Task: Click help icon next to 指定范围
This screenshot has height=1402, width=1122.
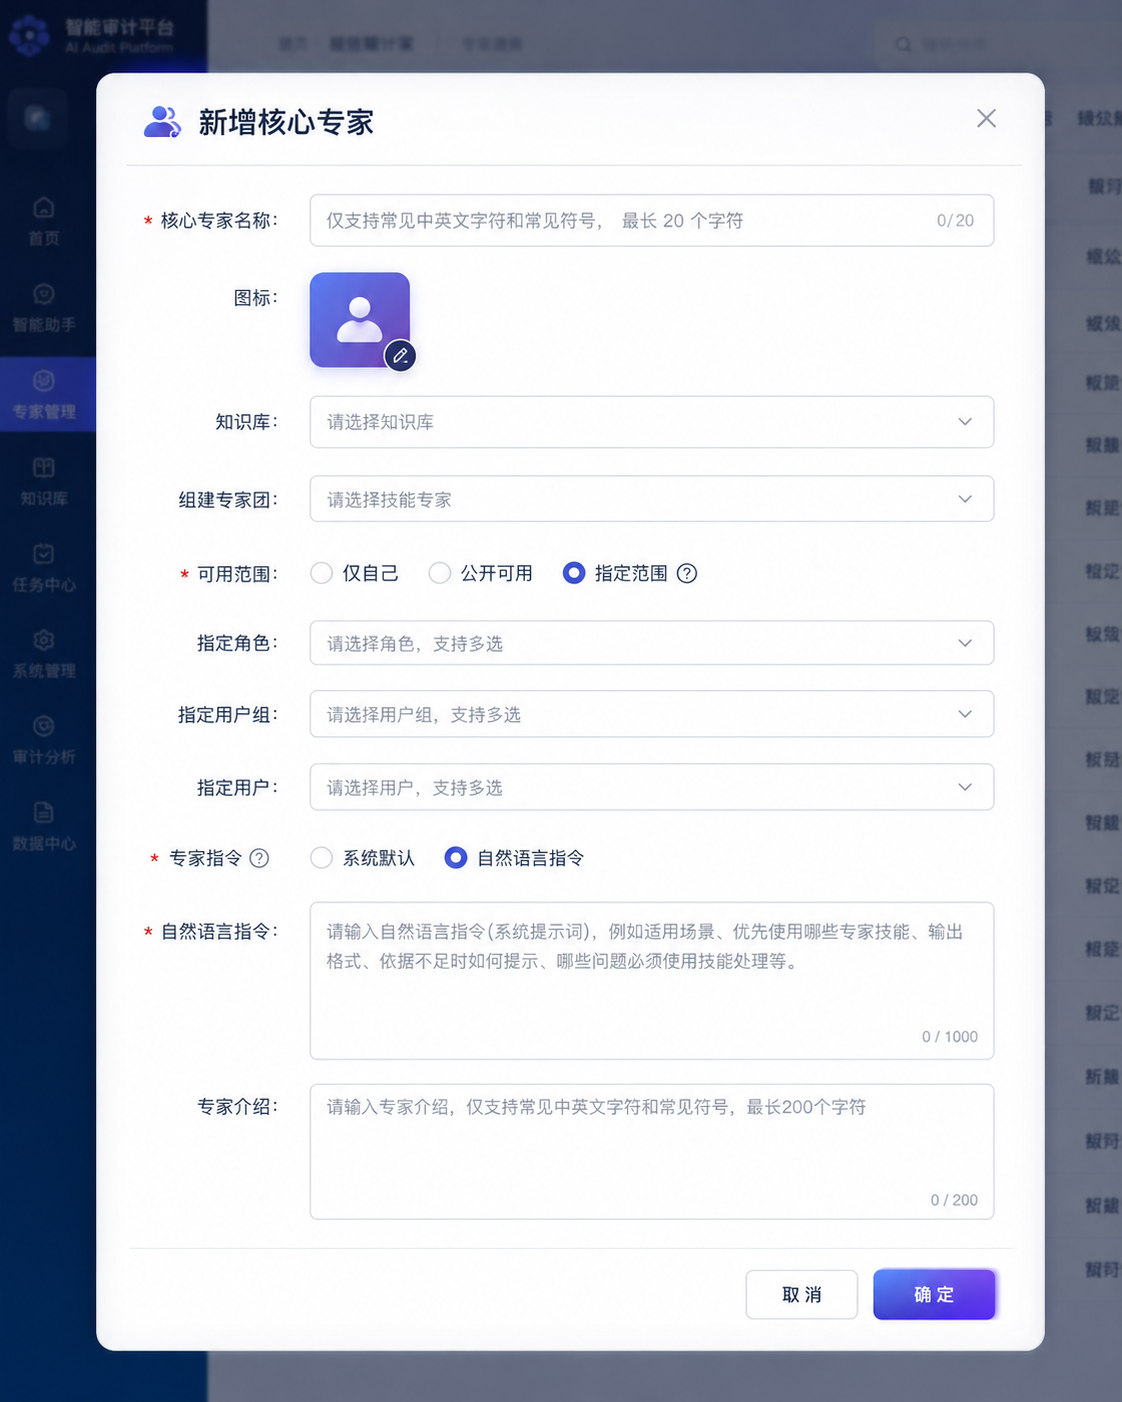Action: [687, 573]
